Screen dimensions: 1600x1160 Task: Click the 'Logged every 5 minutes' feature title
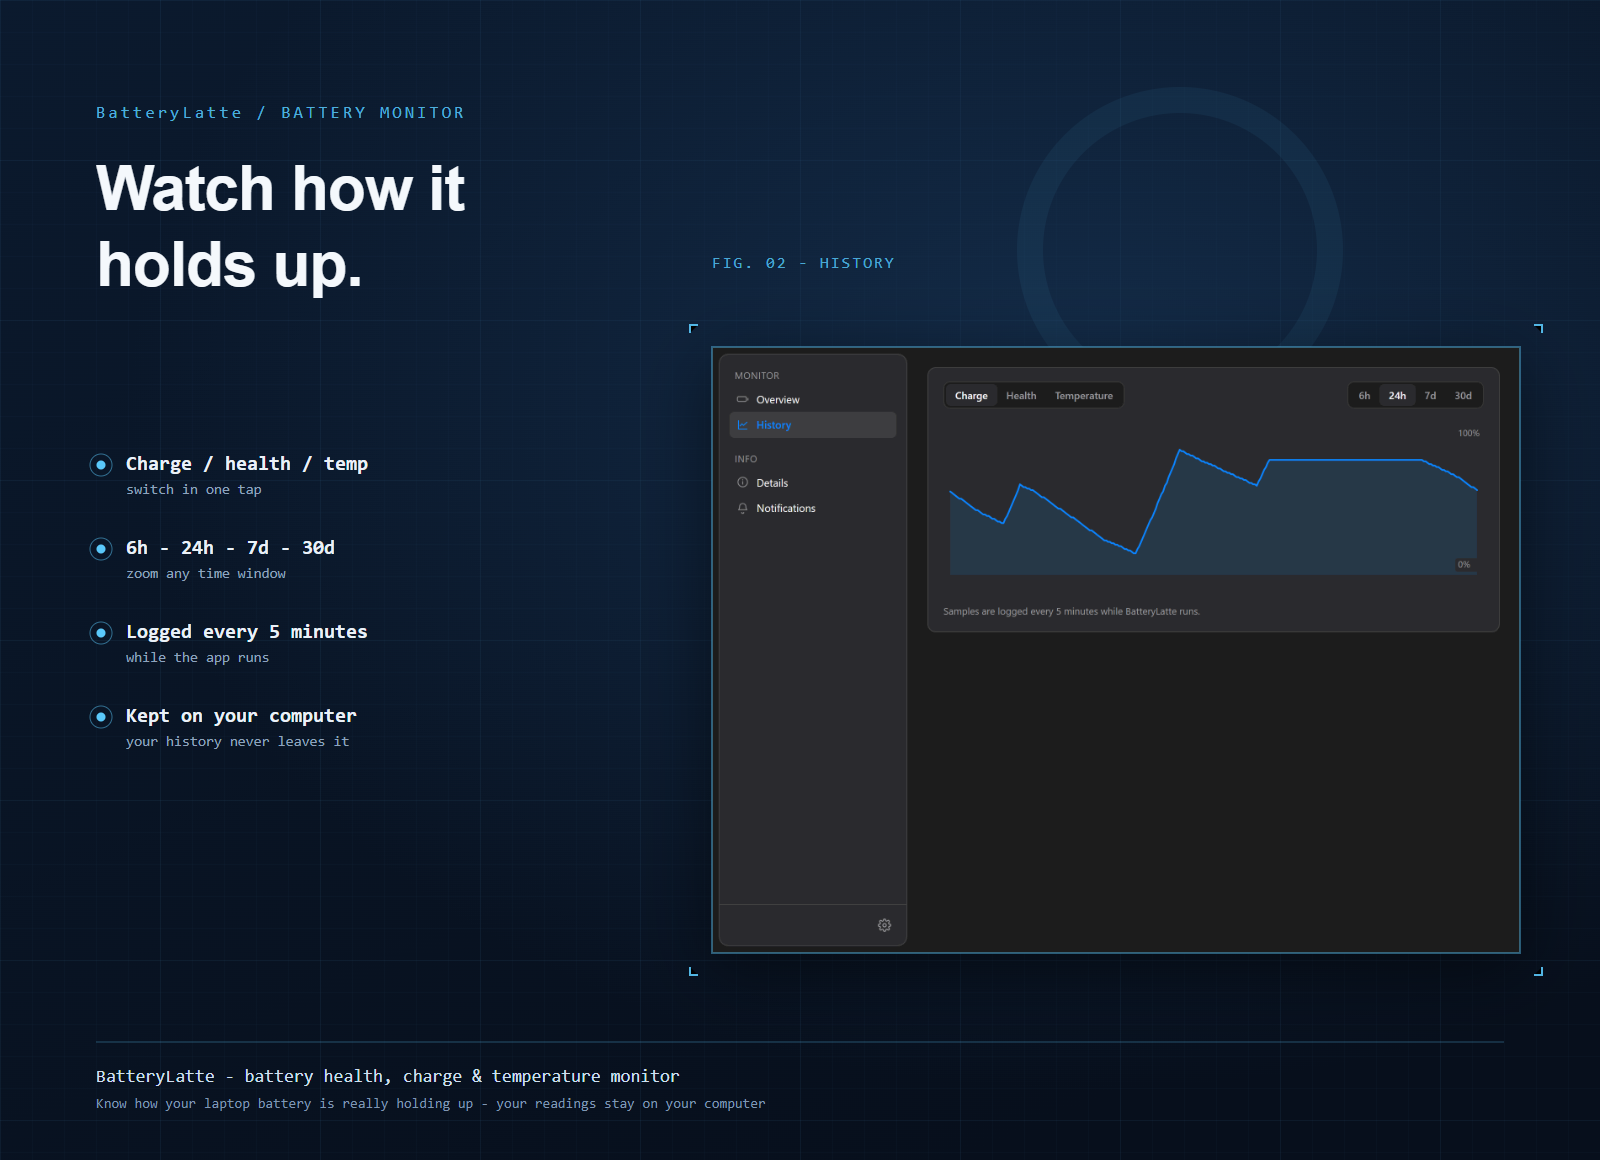[247, 632]
